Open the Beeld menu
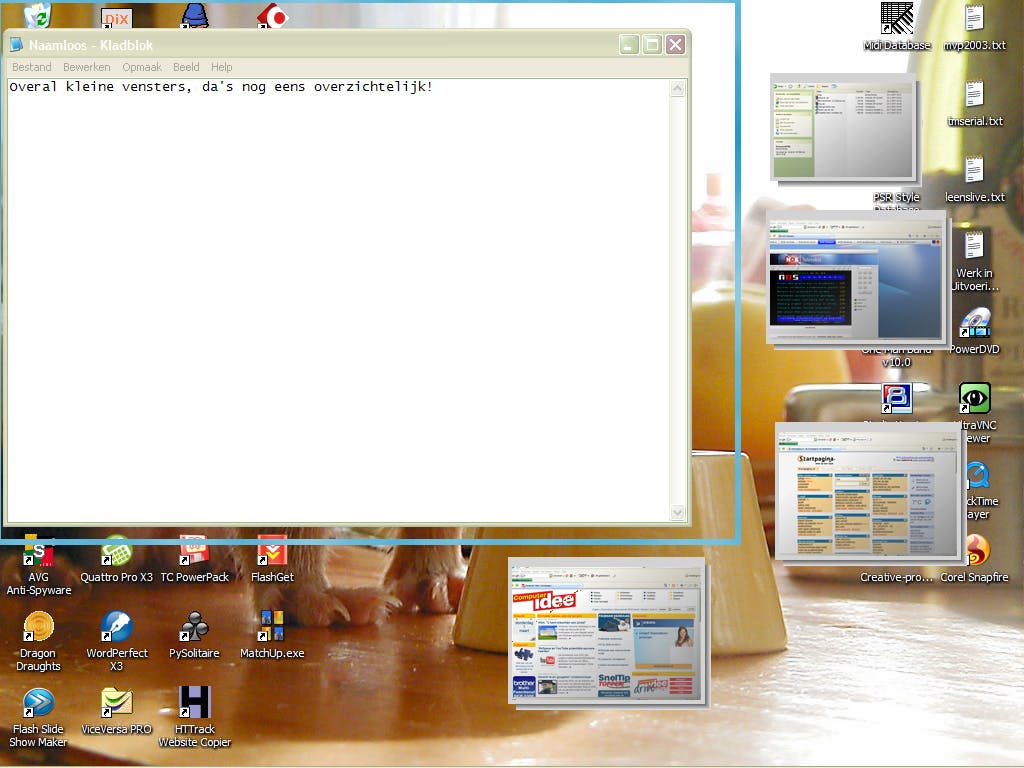The height and width of the screenshot is (768, 1024). pos(186,67)
